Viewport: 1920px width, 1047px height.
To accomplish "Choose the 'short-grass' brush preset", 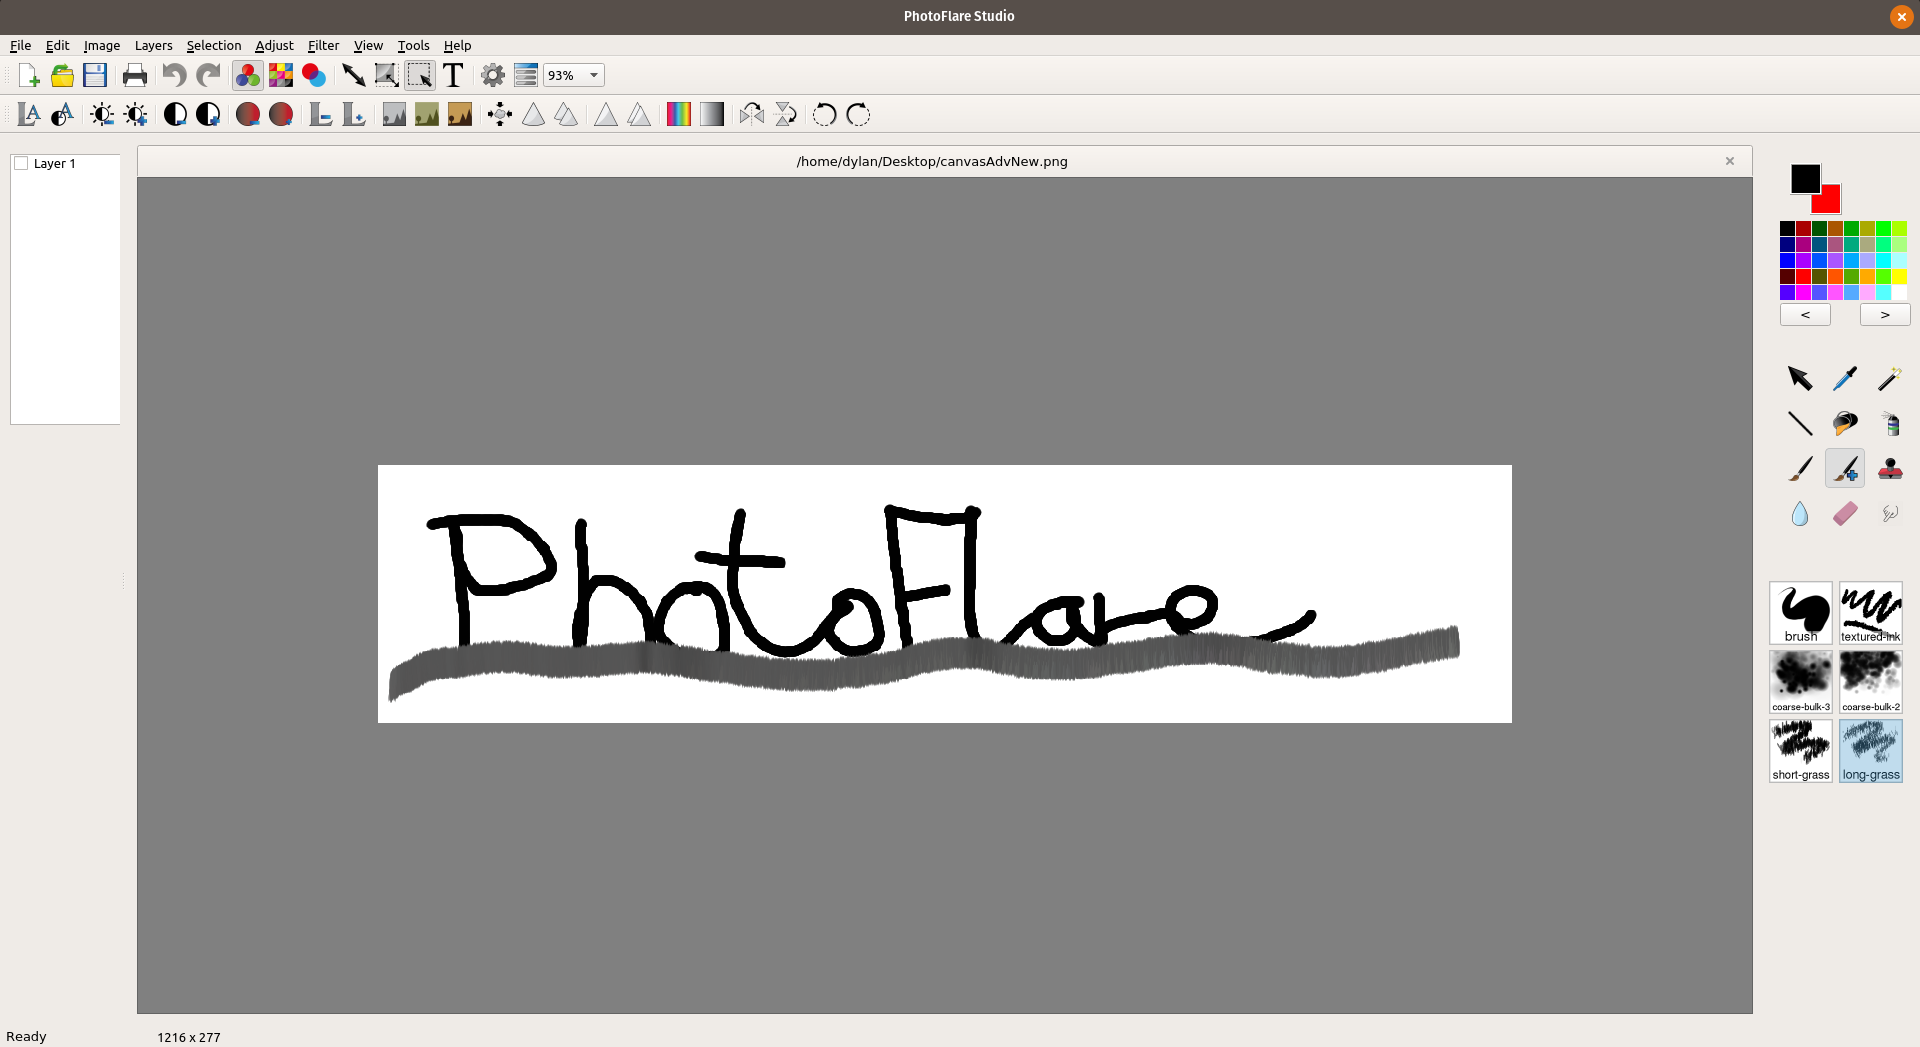I will tap(1801, 751).
